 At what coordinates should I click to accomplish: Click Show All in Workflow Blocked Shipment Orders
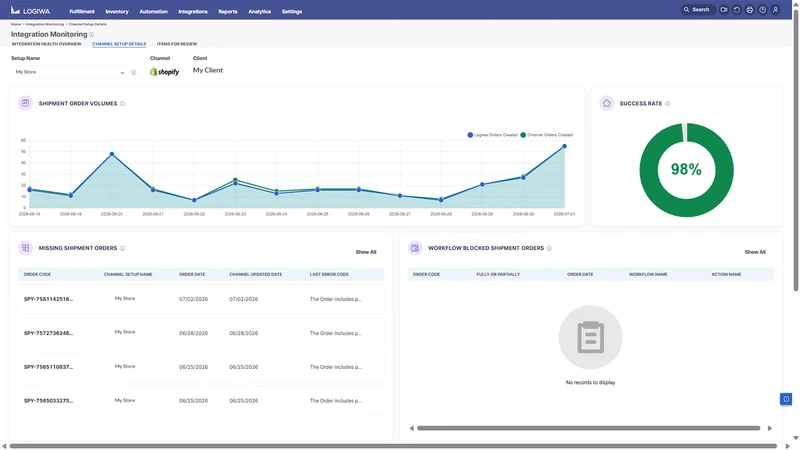point(755,252)
